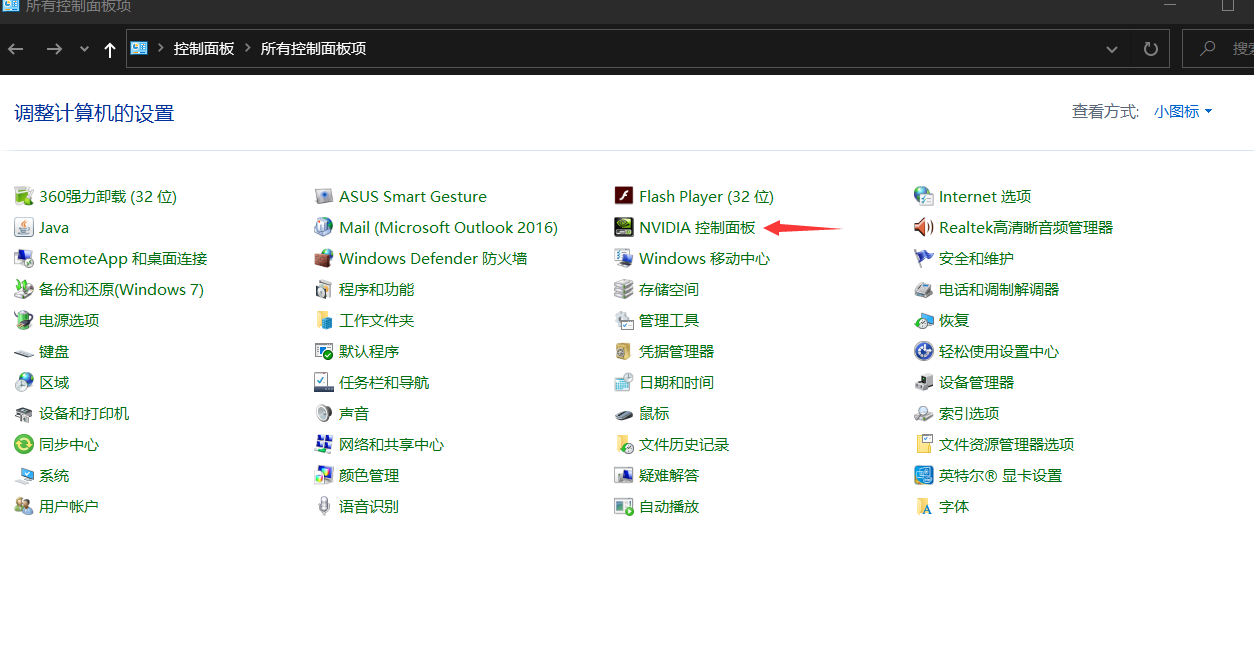Open the Realtek高清晰音频管理器 speaker icon
The width and height of the screenshot is (1254, 648).
(924, 227)
